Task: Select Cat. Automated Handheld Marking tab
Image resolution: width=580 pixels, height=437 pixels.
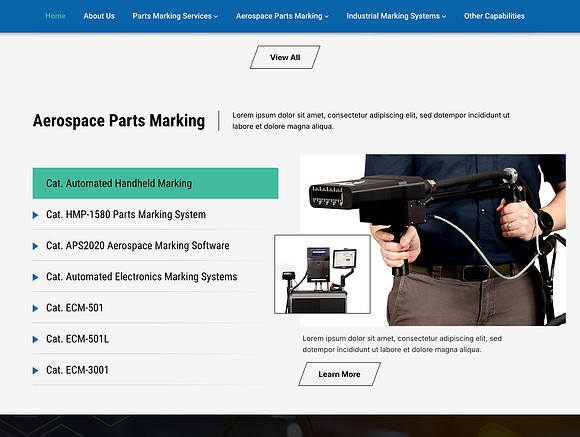Action: [155, 183]
